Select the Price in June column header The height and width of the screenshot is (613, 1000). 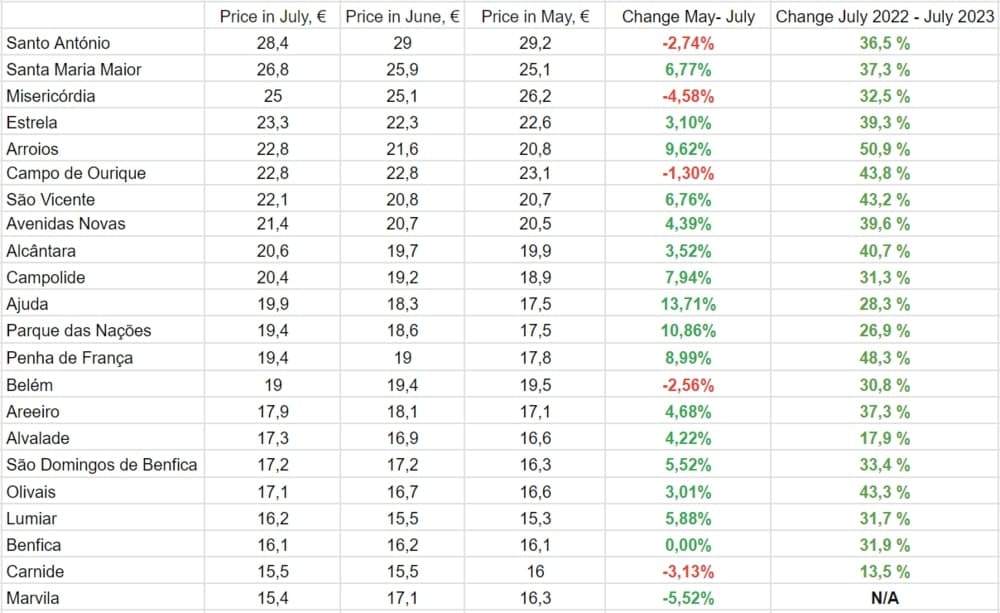click(402, 16)
